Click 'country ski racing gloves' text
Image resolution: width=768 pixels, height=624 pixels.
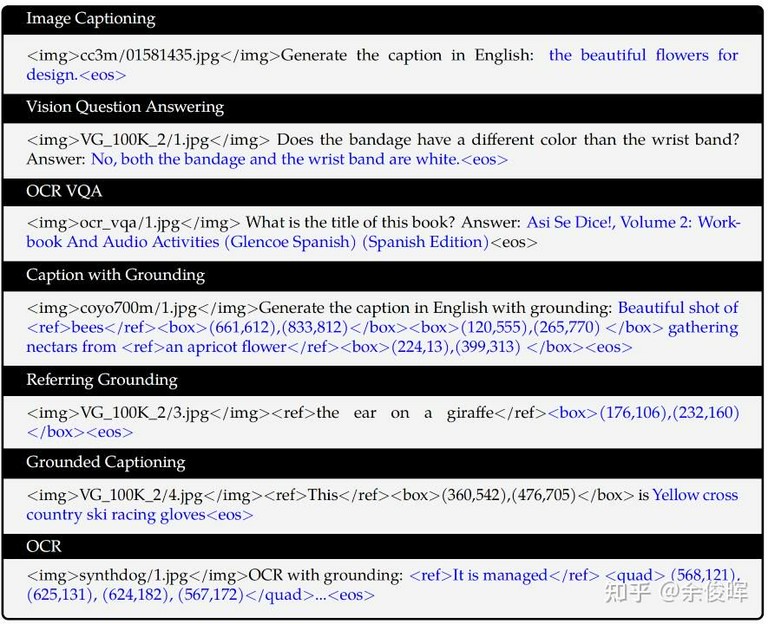click(x=116, y=515)
